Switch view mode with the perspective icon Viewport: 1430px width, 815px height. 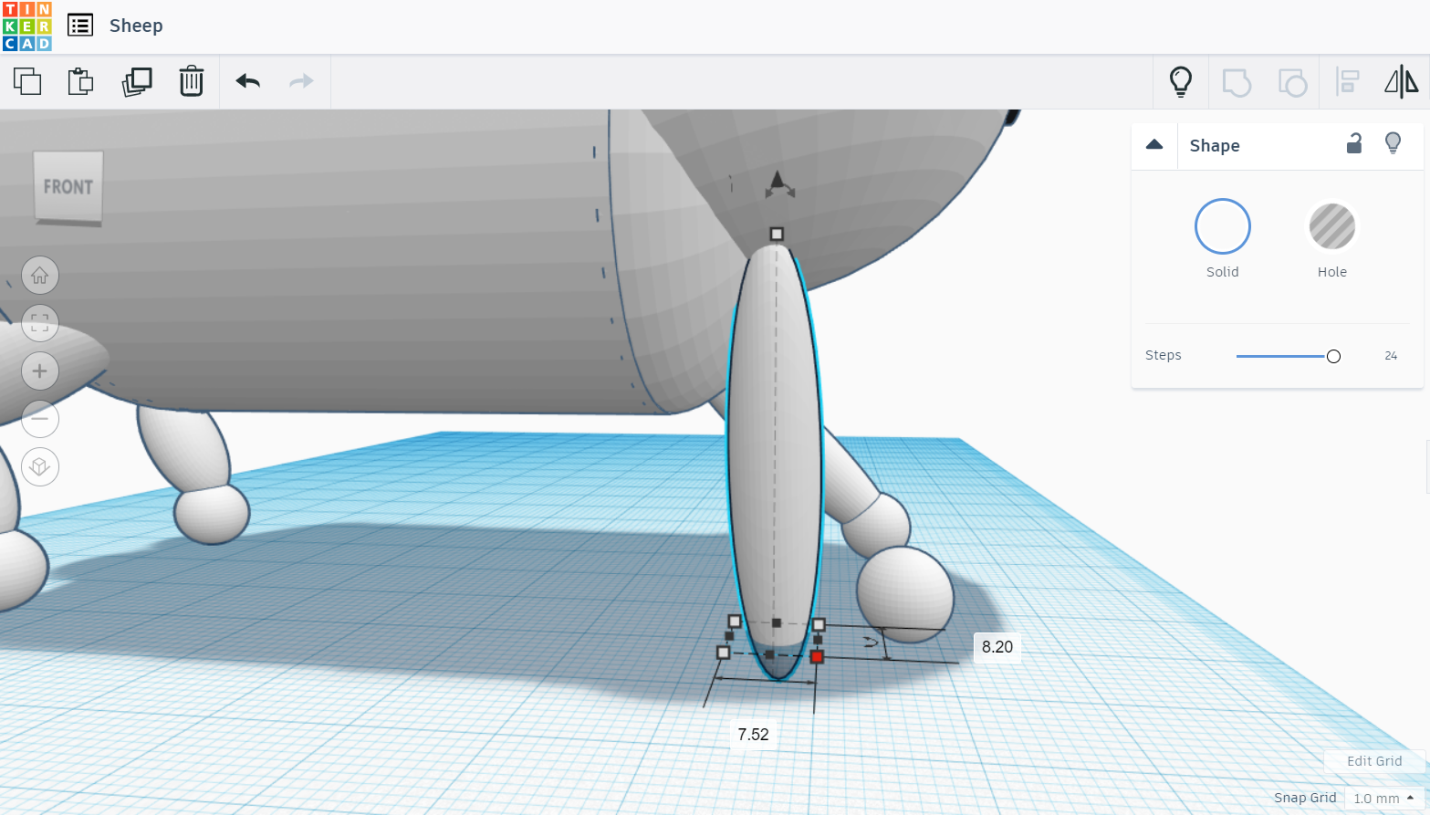40,467
